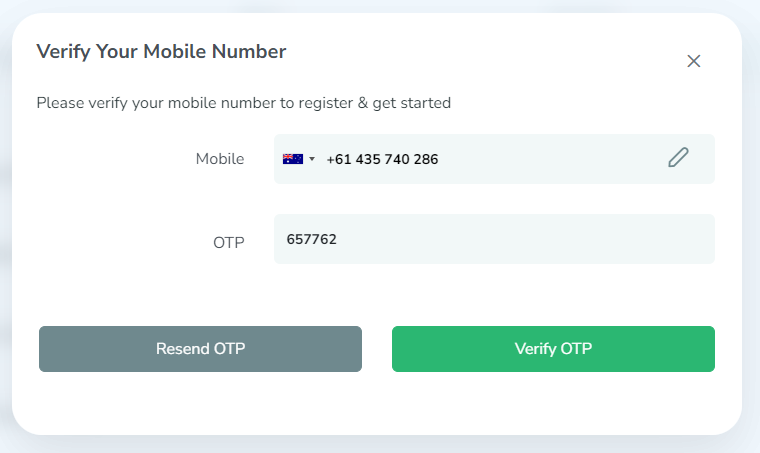Click the OTP field label
The image size is (760, 453).
(x=229, y=242)
